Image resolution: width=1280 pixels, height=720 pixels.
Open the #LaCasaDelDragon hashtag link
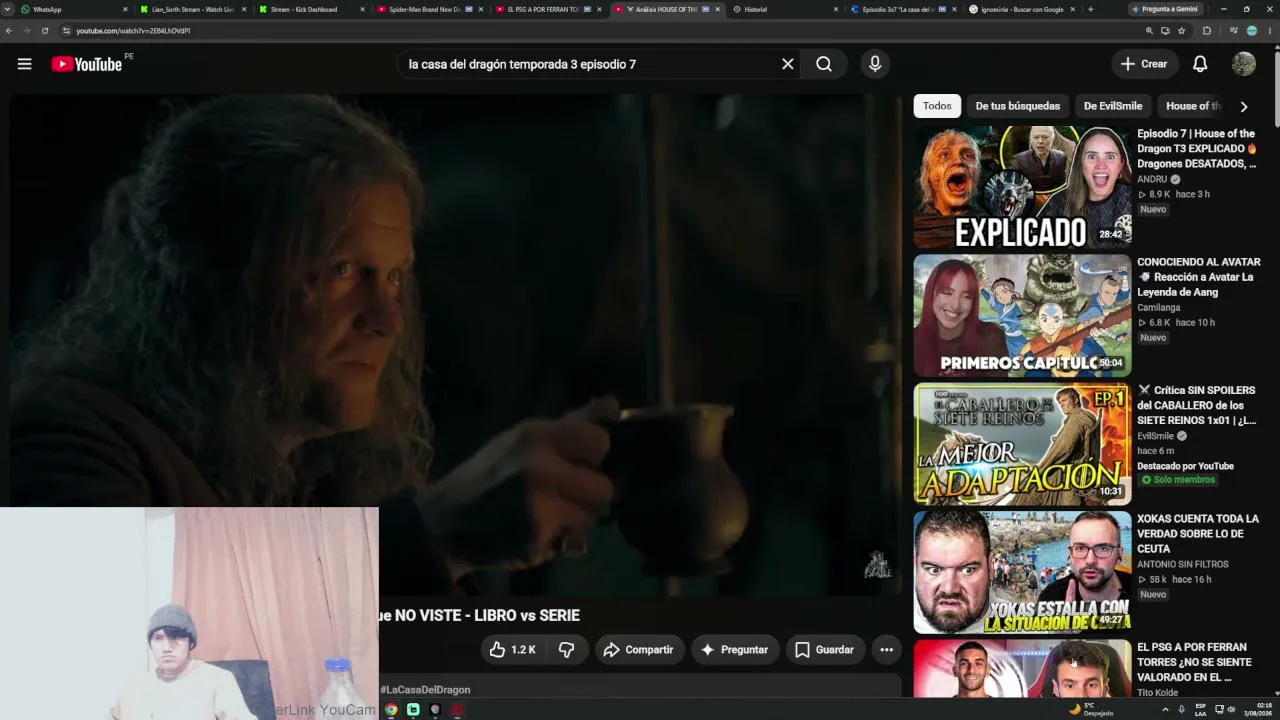click(x=425, y=690)
